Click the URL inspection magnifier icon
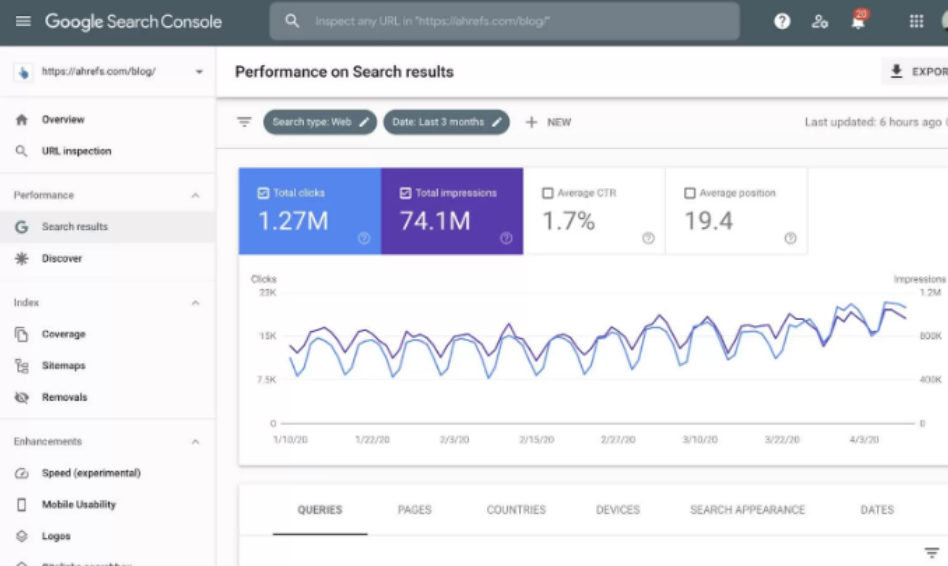The image size is (948, 566). 21,151
